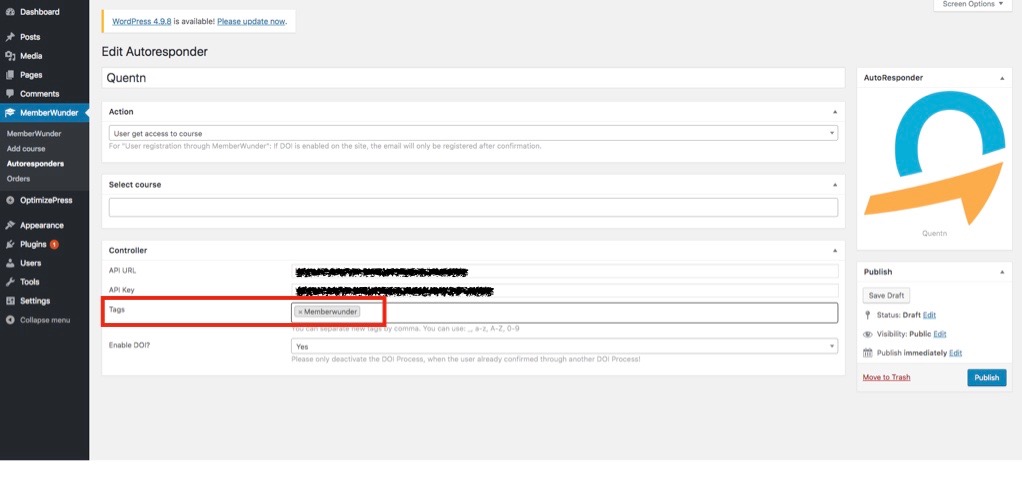Collapse the Select course panel
Viewport: 1022px width, 502px height.
[x=834, y=185]
